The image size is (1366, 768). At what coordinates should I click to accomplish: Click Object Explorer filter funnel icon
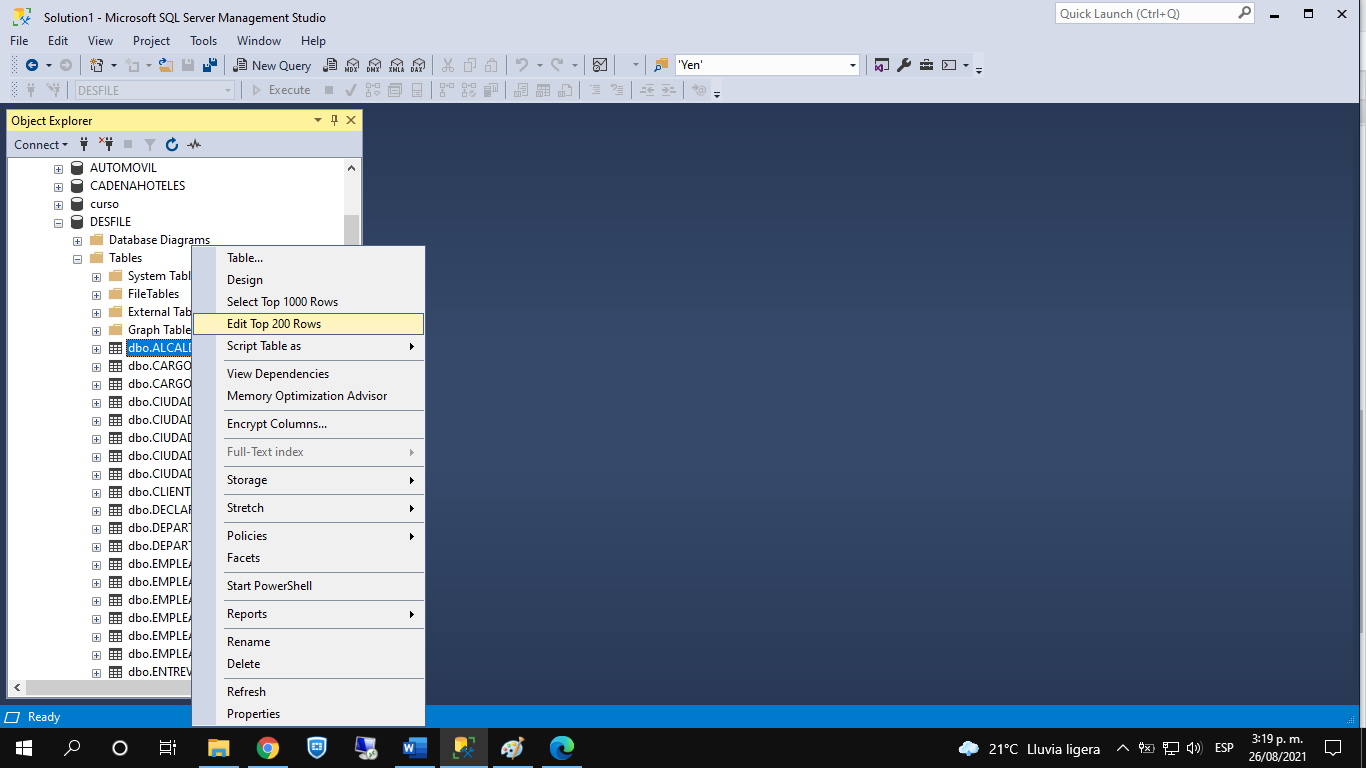click(x=150, y=144)
